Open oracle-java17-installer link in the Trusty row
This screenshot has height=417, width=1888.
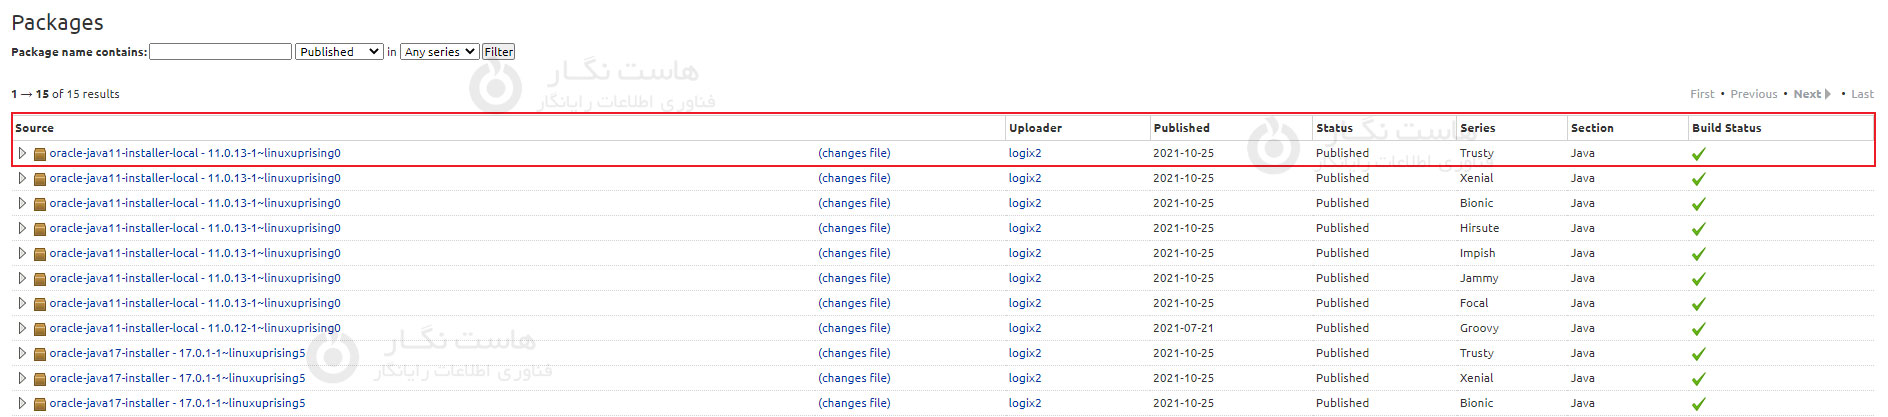[177, 353]
